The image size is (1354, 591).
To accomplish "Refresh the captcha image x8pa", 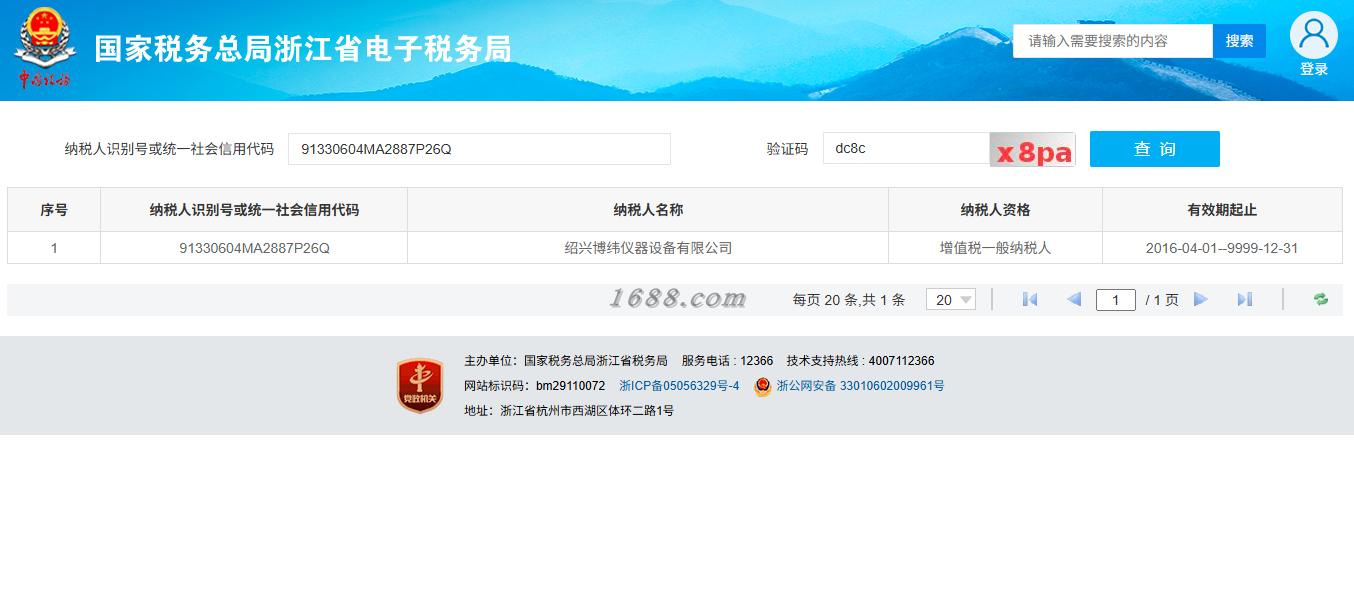I will tap(1032, 150).
